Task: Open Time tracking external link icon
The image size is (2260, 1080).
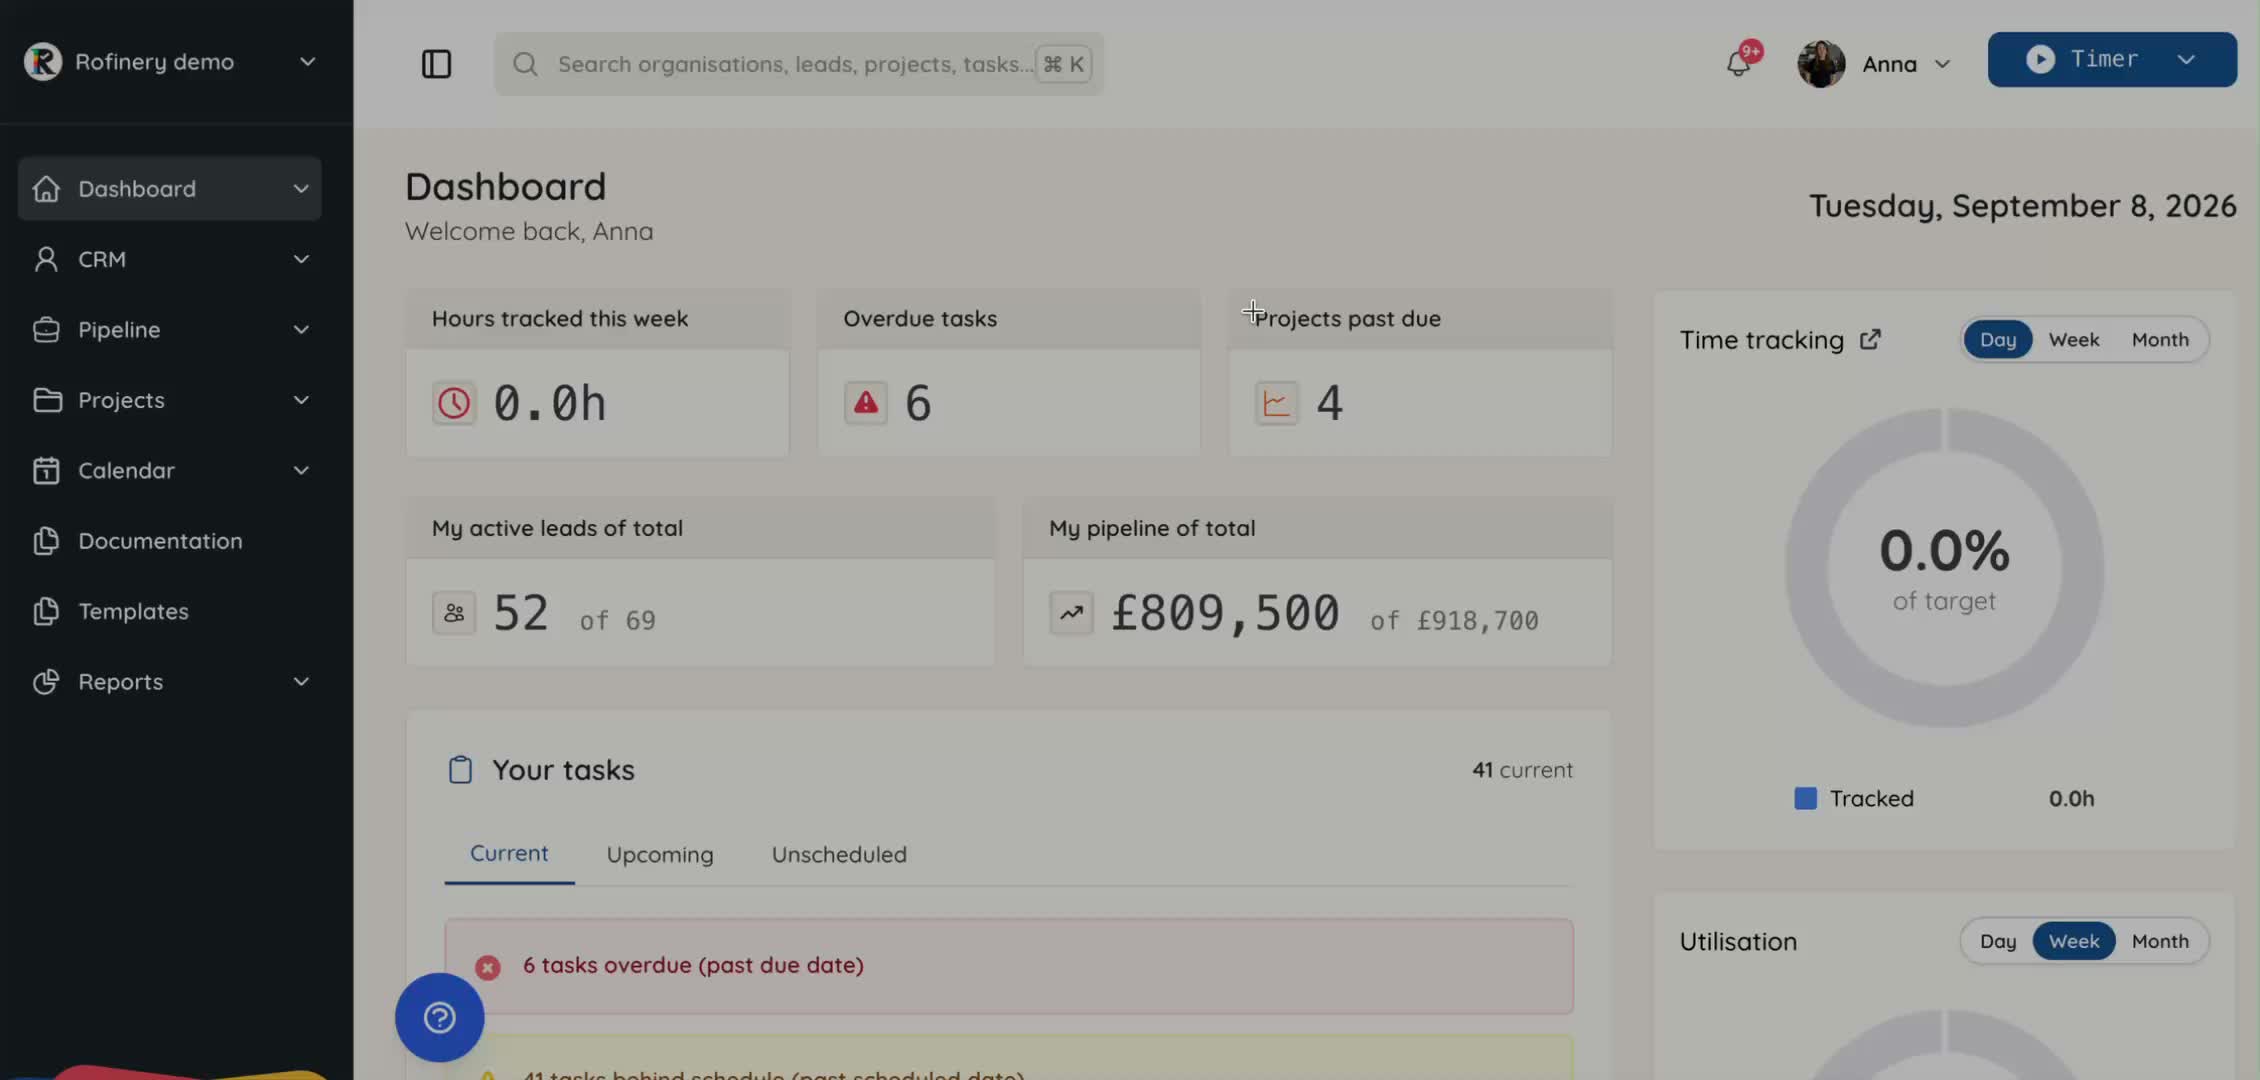Action: click(1870, 340)
